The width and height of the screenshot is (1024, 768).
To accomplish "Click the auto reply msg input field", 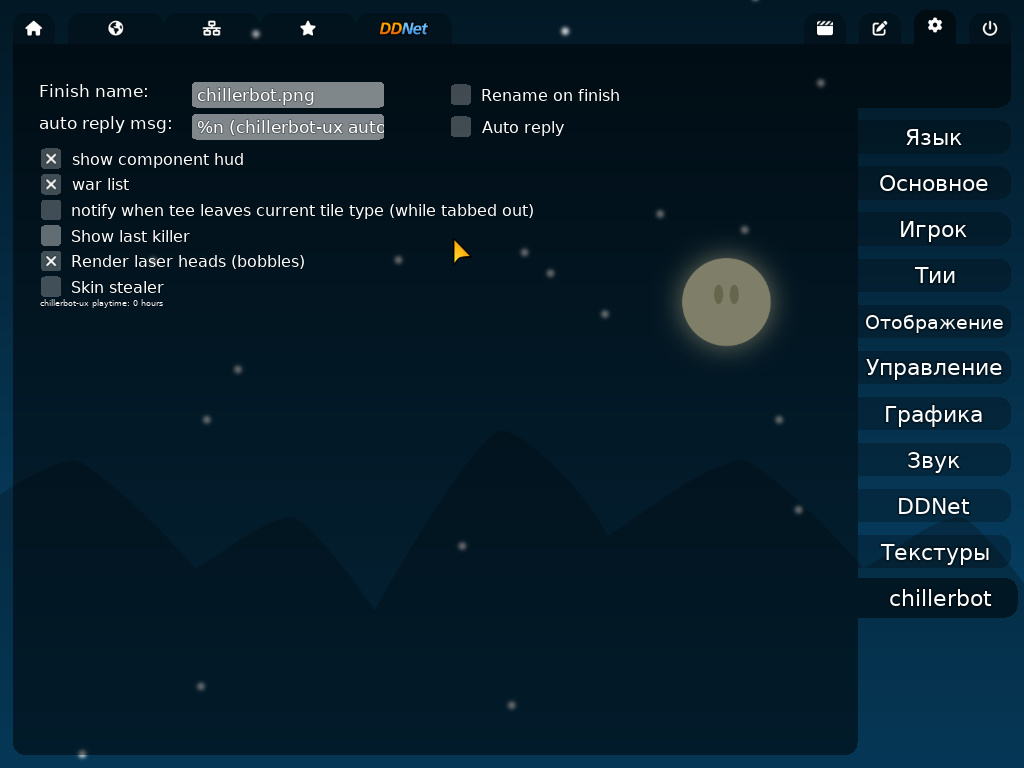I will tap(288, 127).
